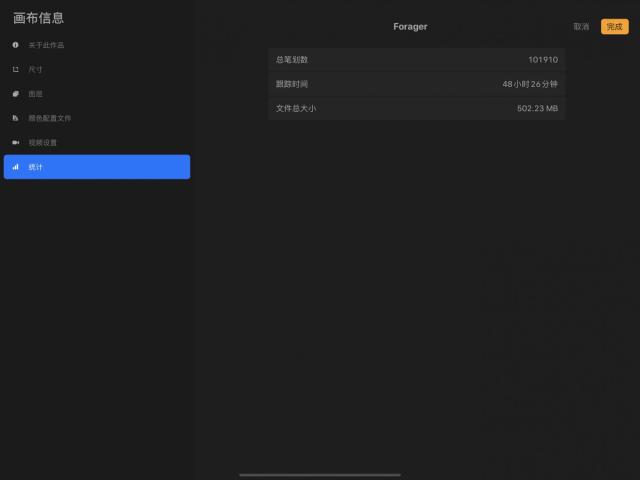Click the 文件总大小 label
This screenshot has height=480, width=640.
(296, 109)
